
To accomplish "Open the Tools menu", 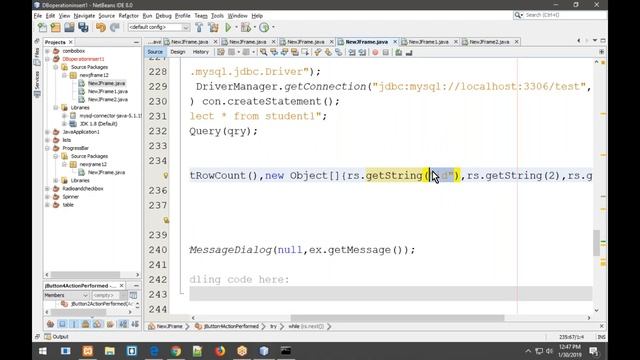I will [217, 16].
